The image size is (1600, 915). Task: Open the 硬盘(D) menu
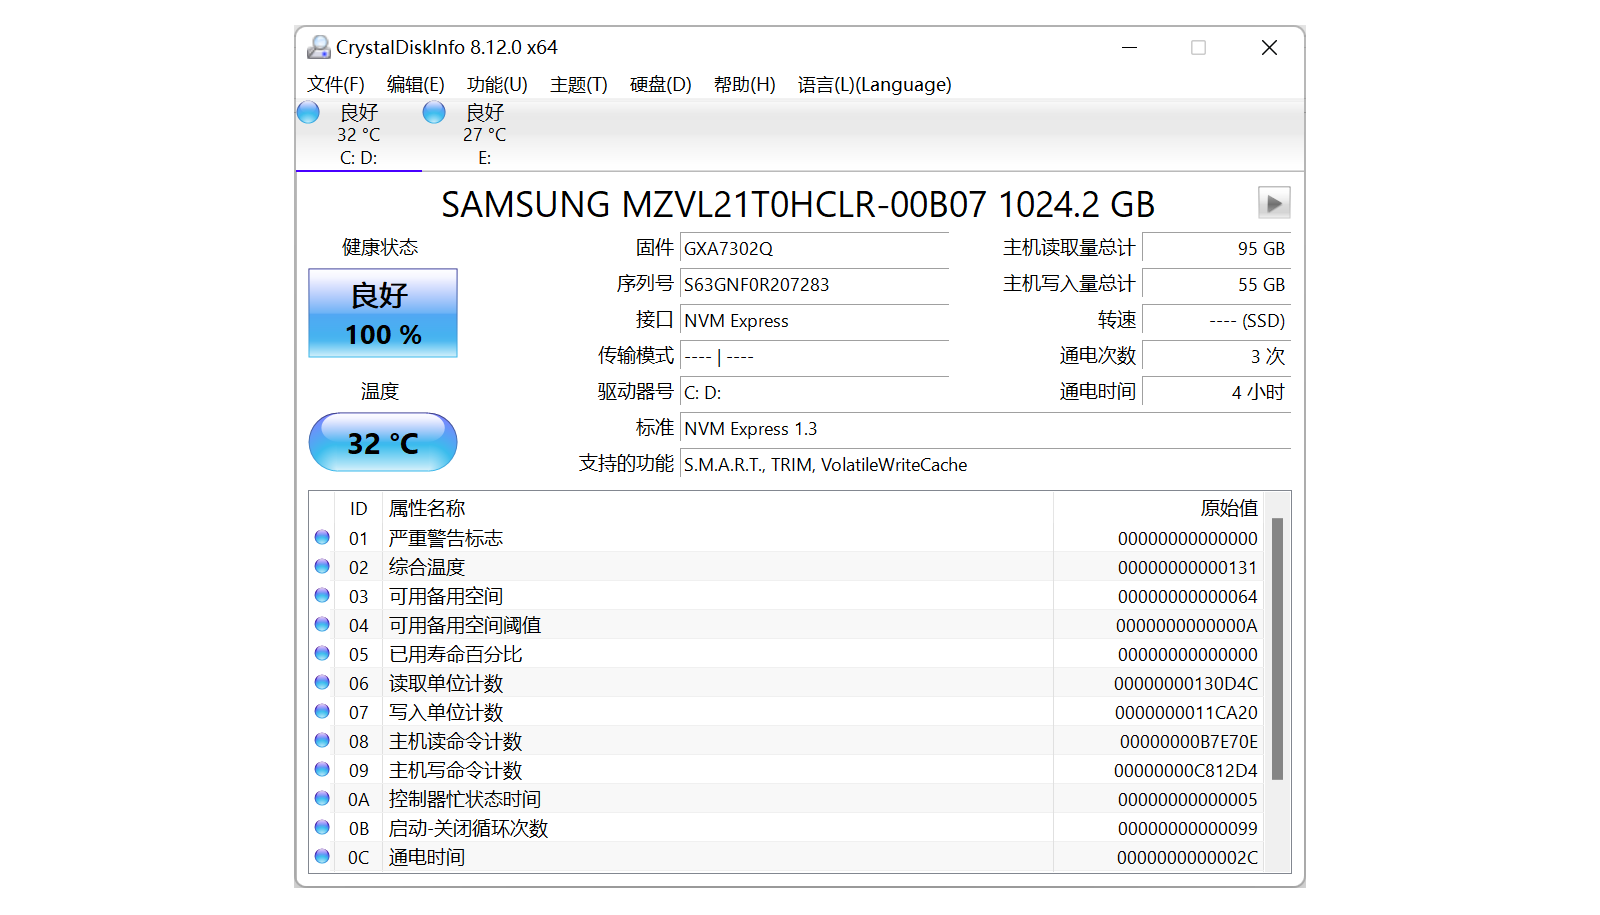661,85
